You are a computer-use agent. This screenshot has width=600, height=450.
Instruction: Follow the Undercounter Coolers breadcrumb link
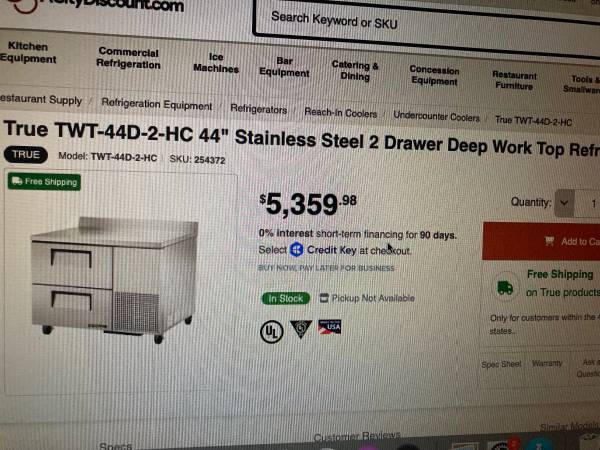pyautogui.click(x=436, y=116)
